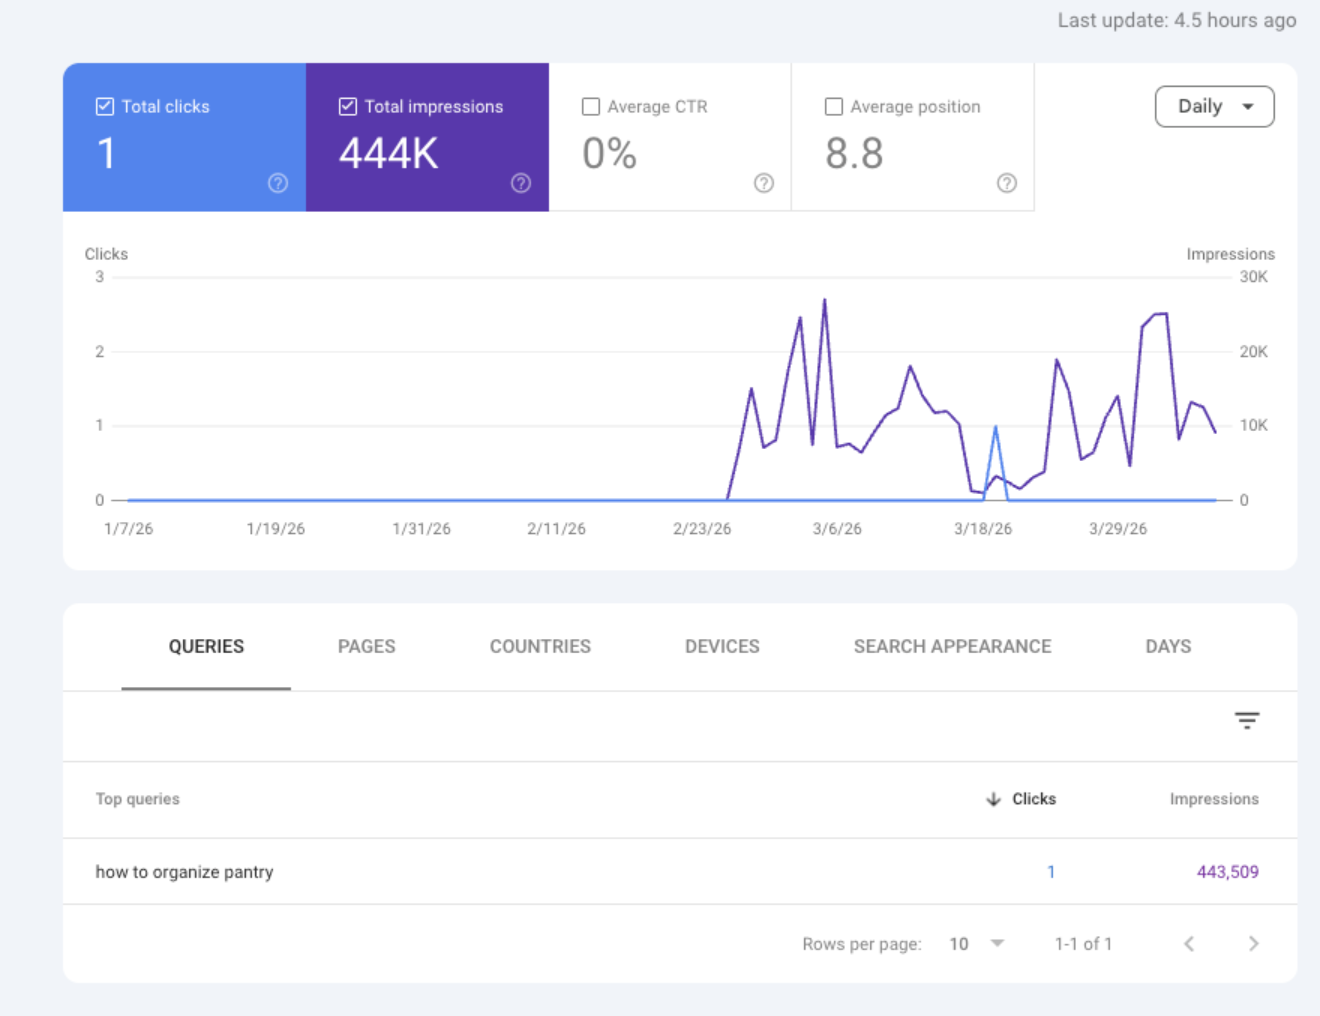Uncheck the Total impressions checkbox

(x=348, y=106)
